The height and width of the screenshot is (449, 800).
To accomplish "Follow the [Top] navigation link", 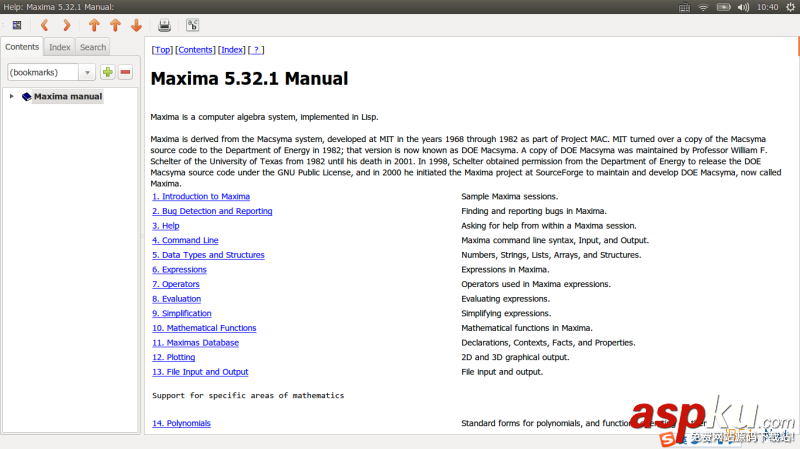I will (x=162, y=49).
